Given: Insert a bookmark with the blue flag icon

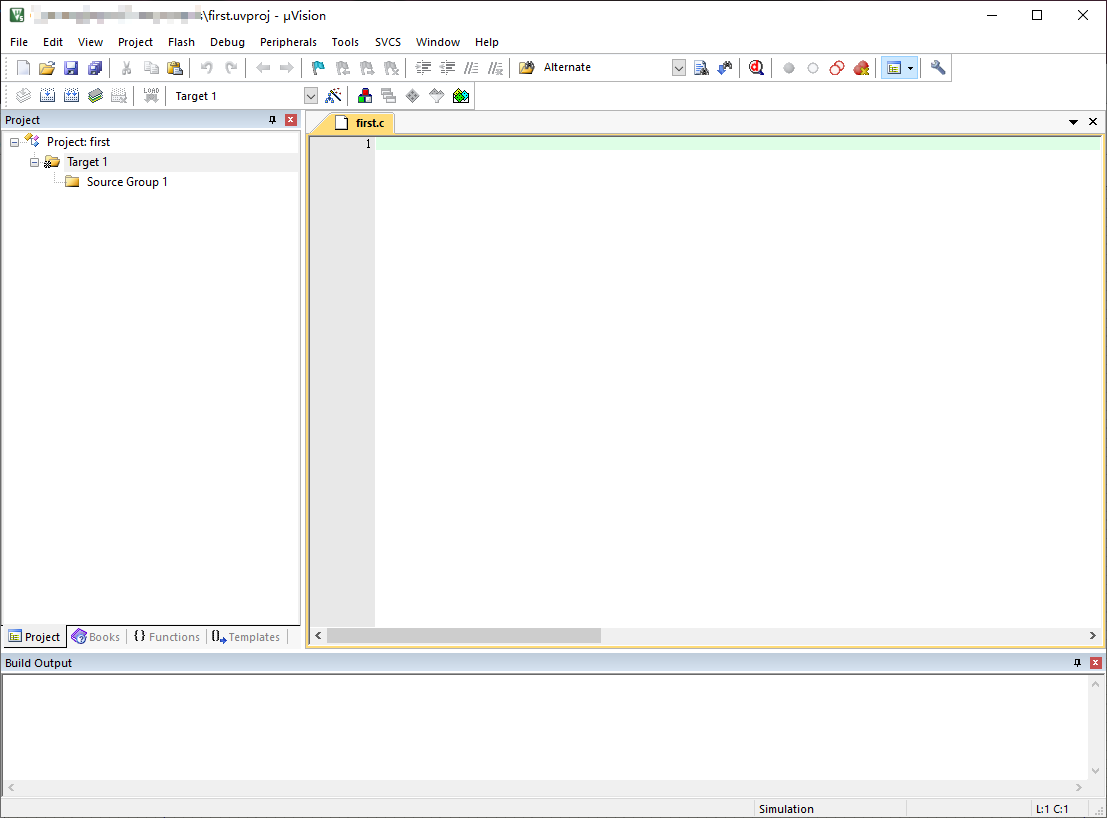Looking at the screenshot, I should [318, 68].
